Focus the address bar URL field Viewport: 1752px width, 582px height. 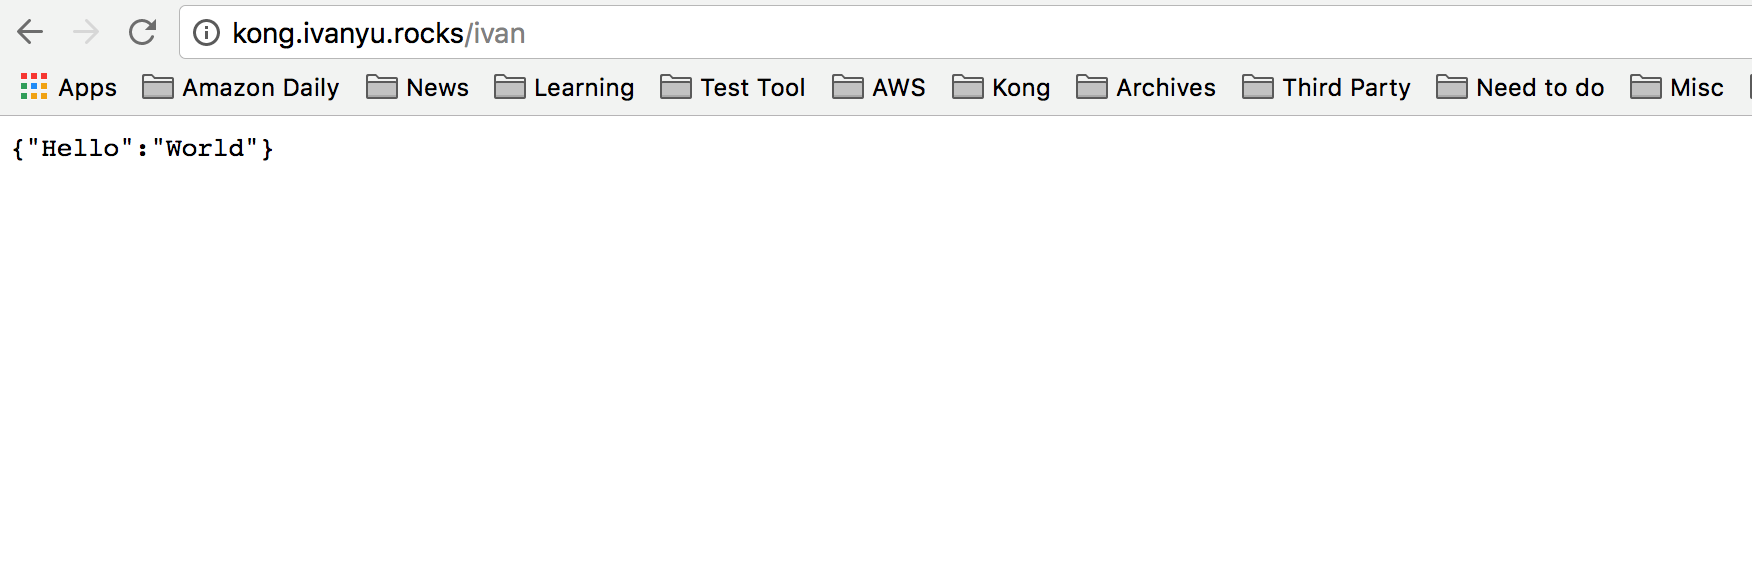(x=900, y=33)
